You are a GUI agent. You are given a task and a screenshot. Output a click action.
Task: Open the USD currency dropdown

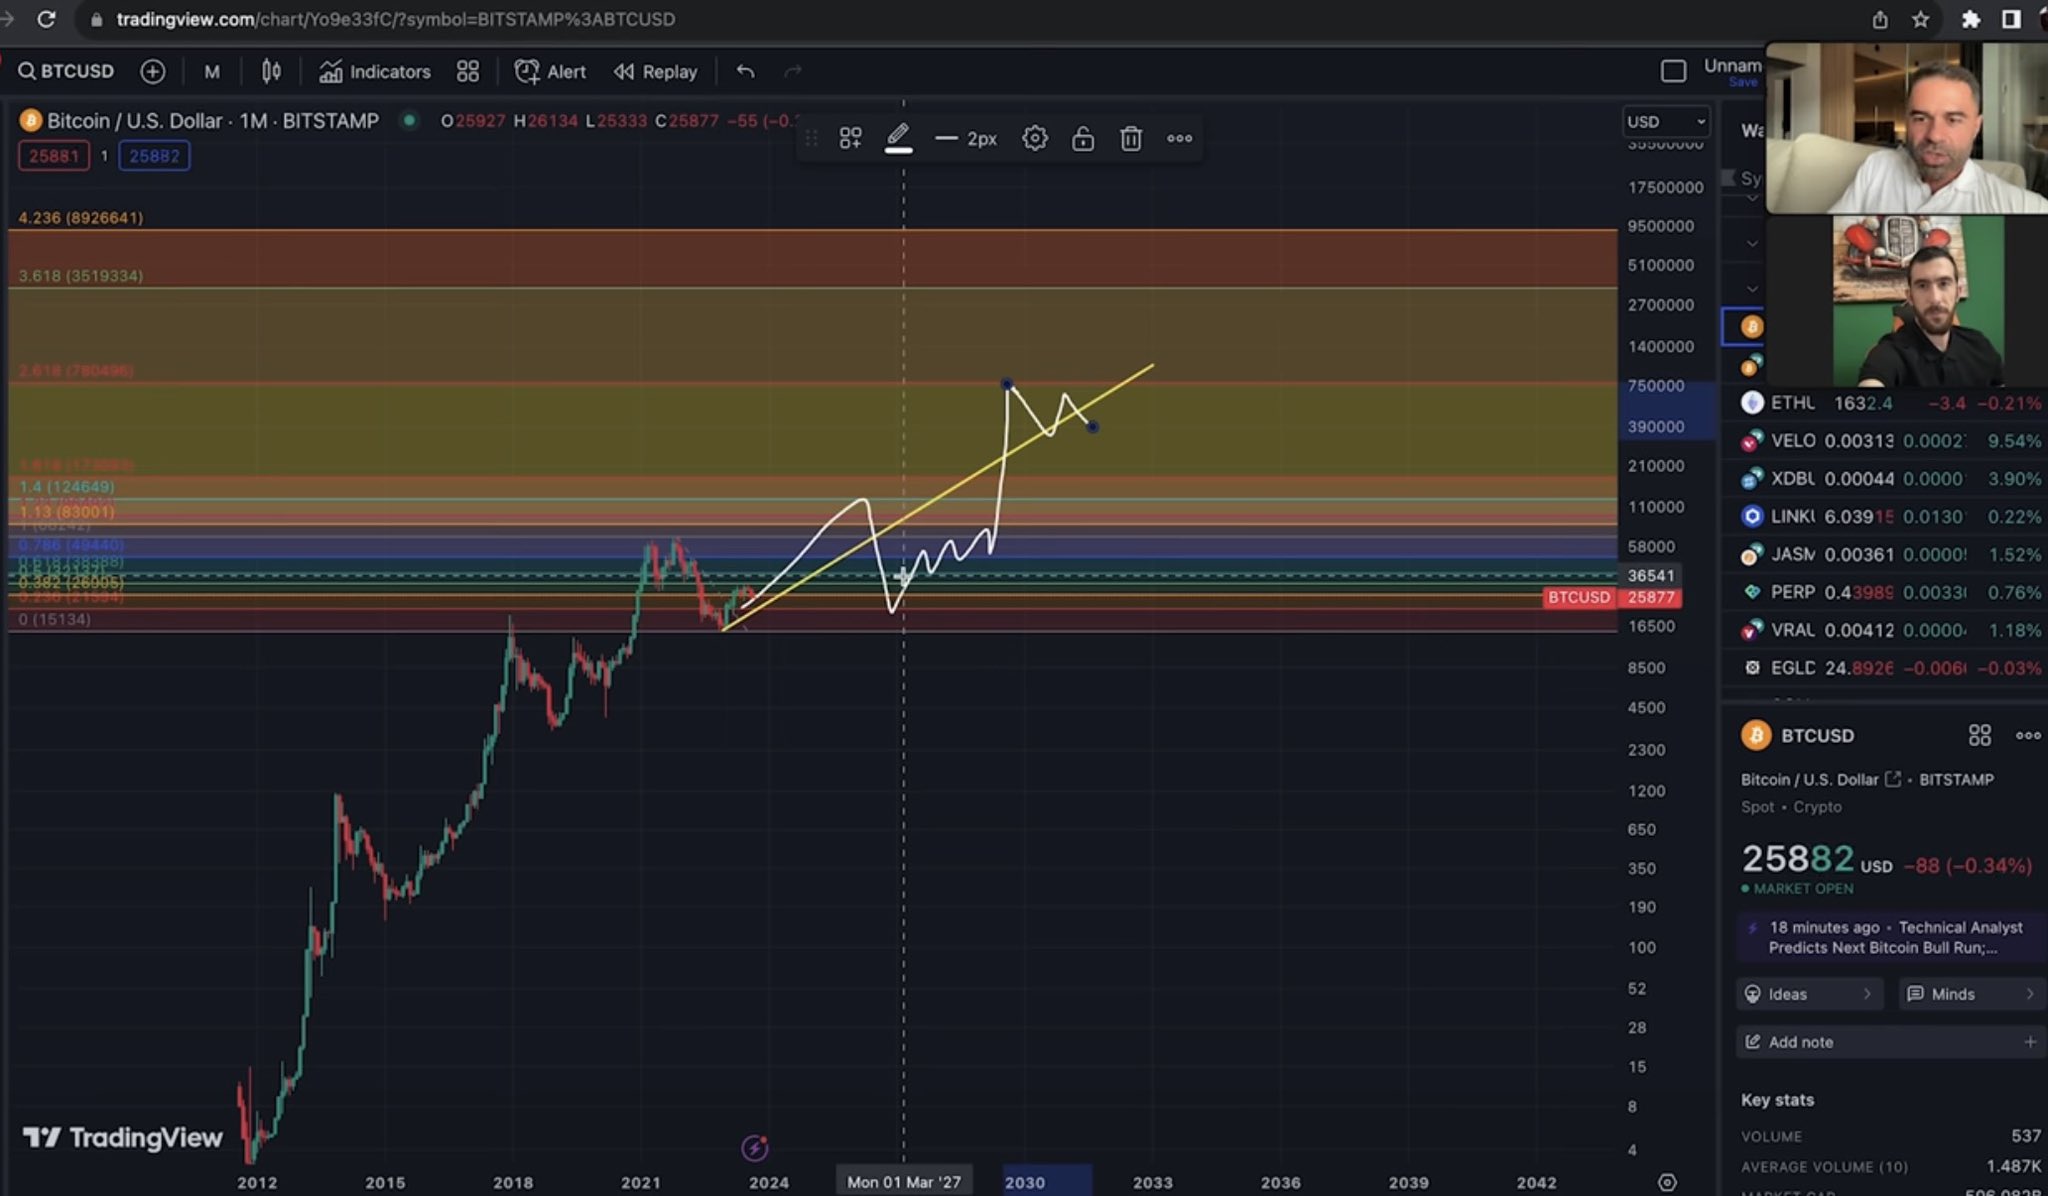point(1665,121)
